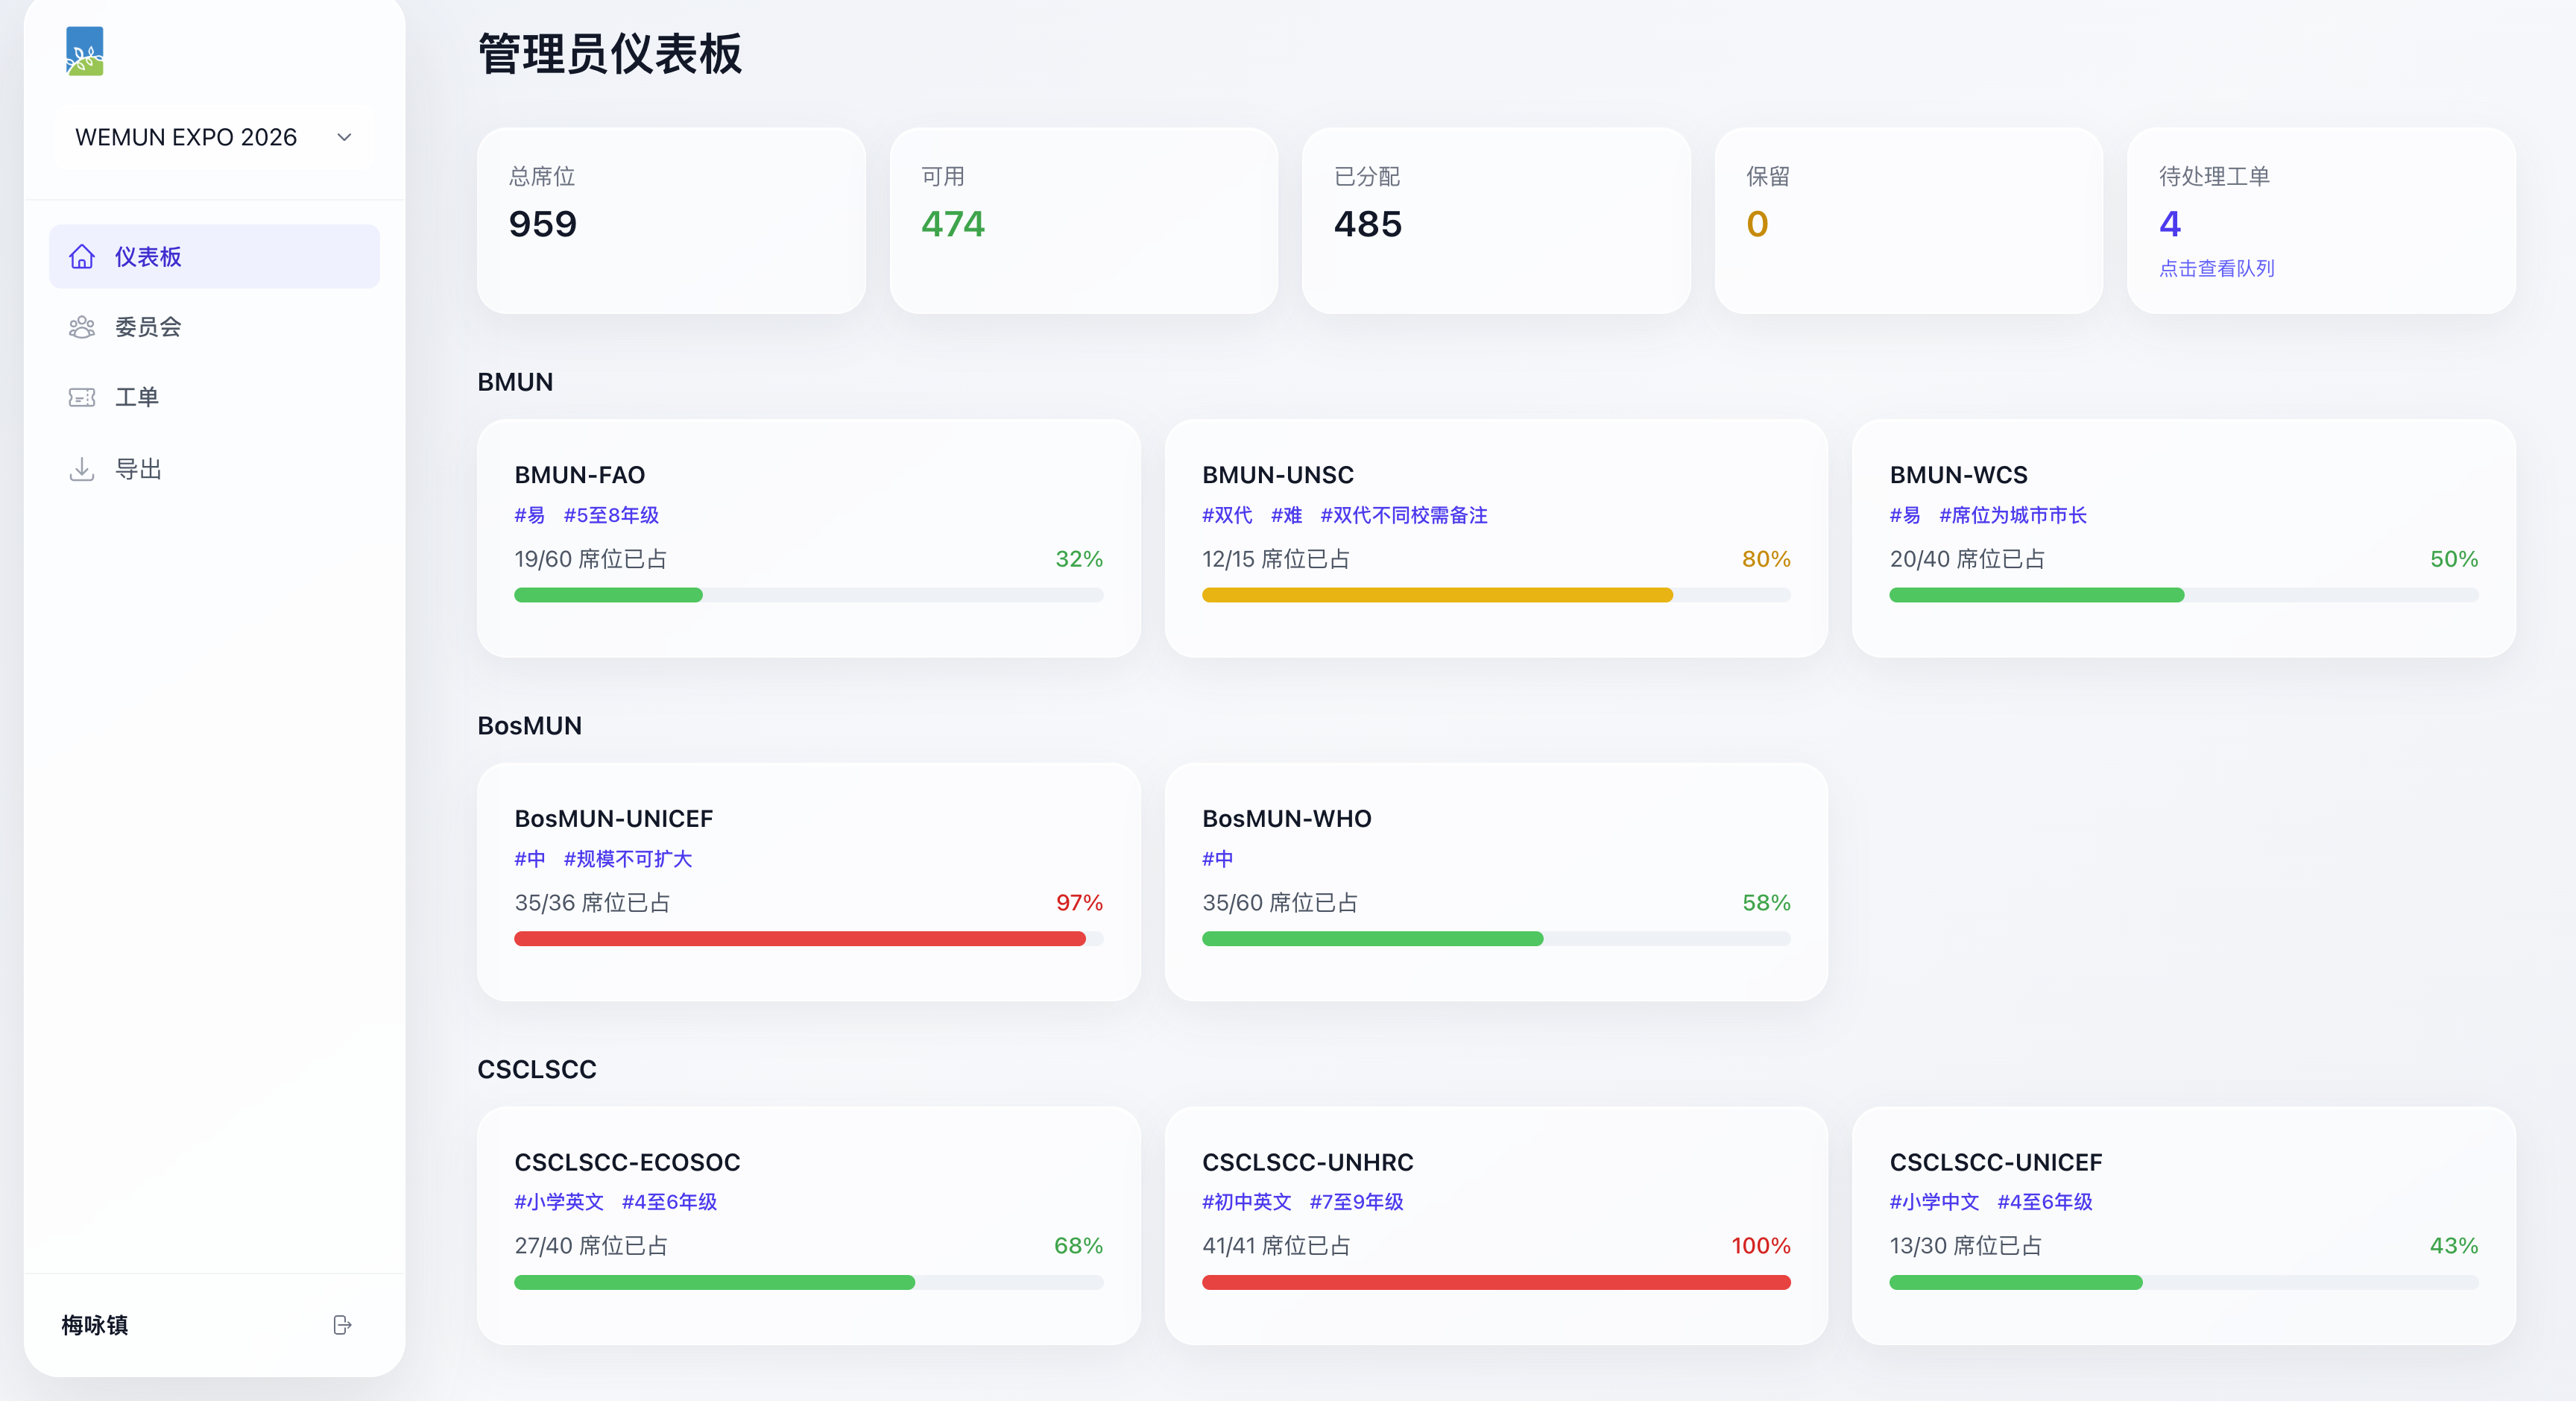
Task: Click the 梅咏镇 user name
Action: click(95, 1325)
